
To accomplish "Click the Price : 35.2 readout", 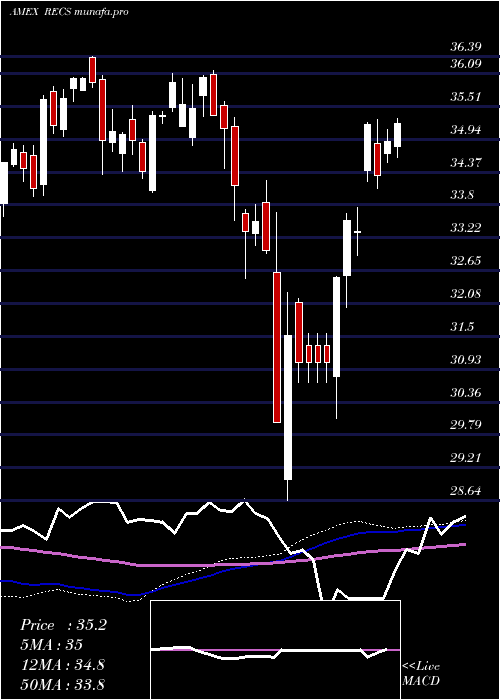I will (x=64, y=625).
